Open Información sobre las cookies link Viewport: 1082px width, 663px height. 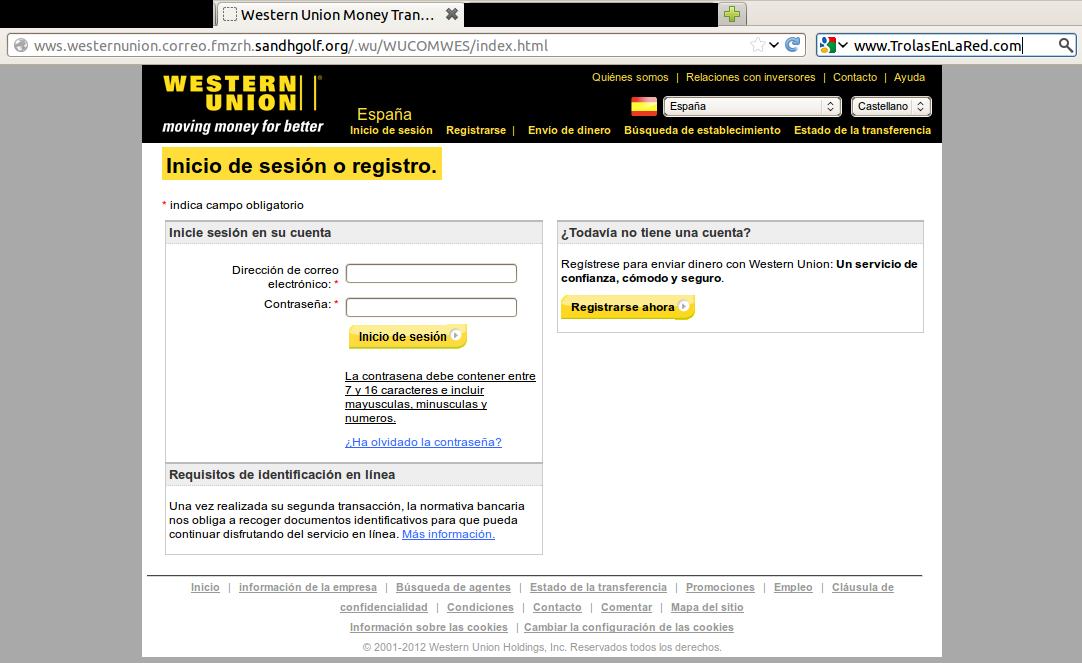tap(429, 627)
